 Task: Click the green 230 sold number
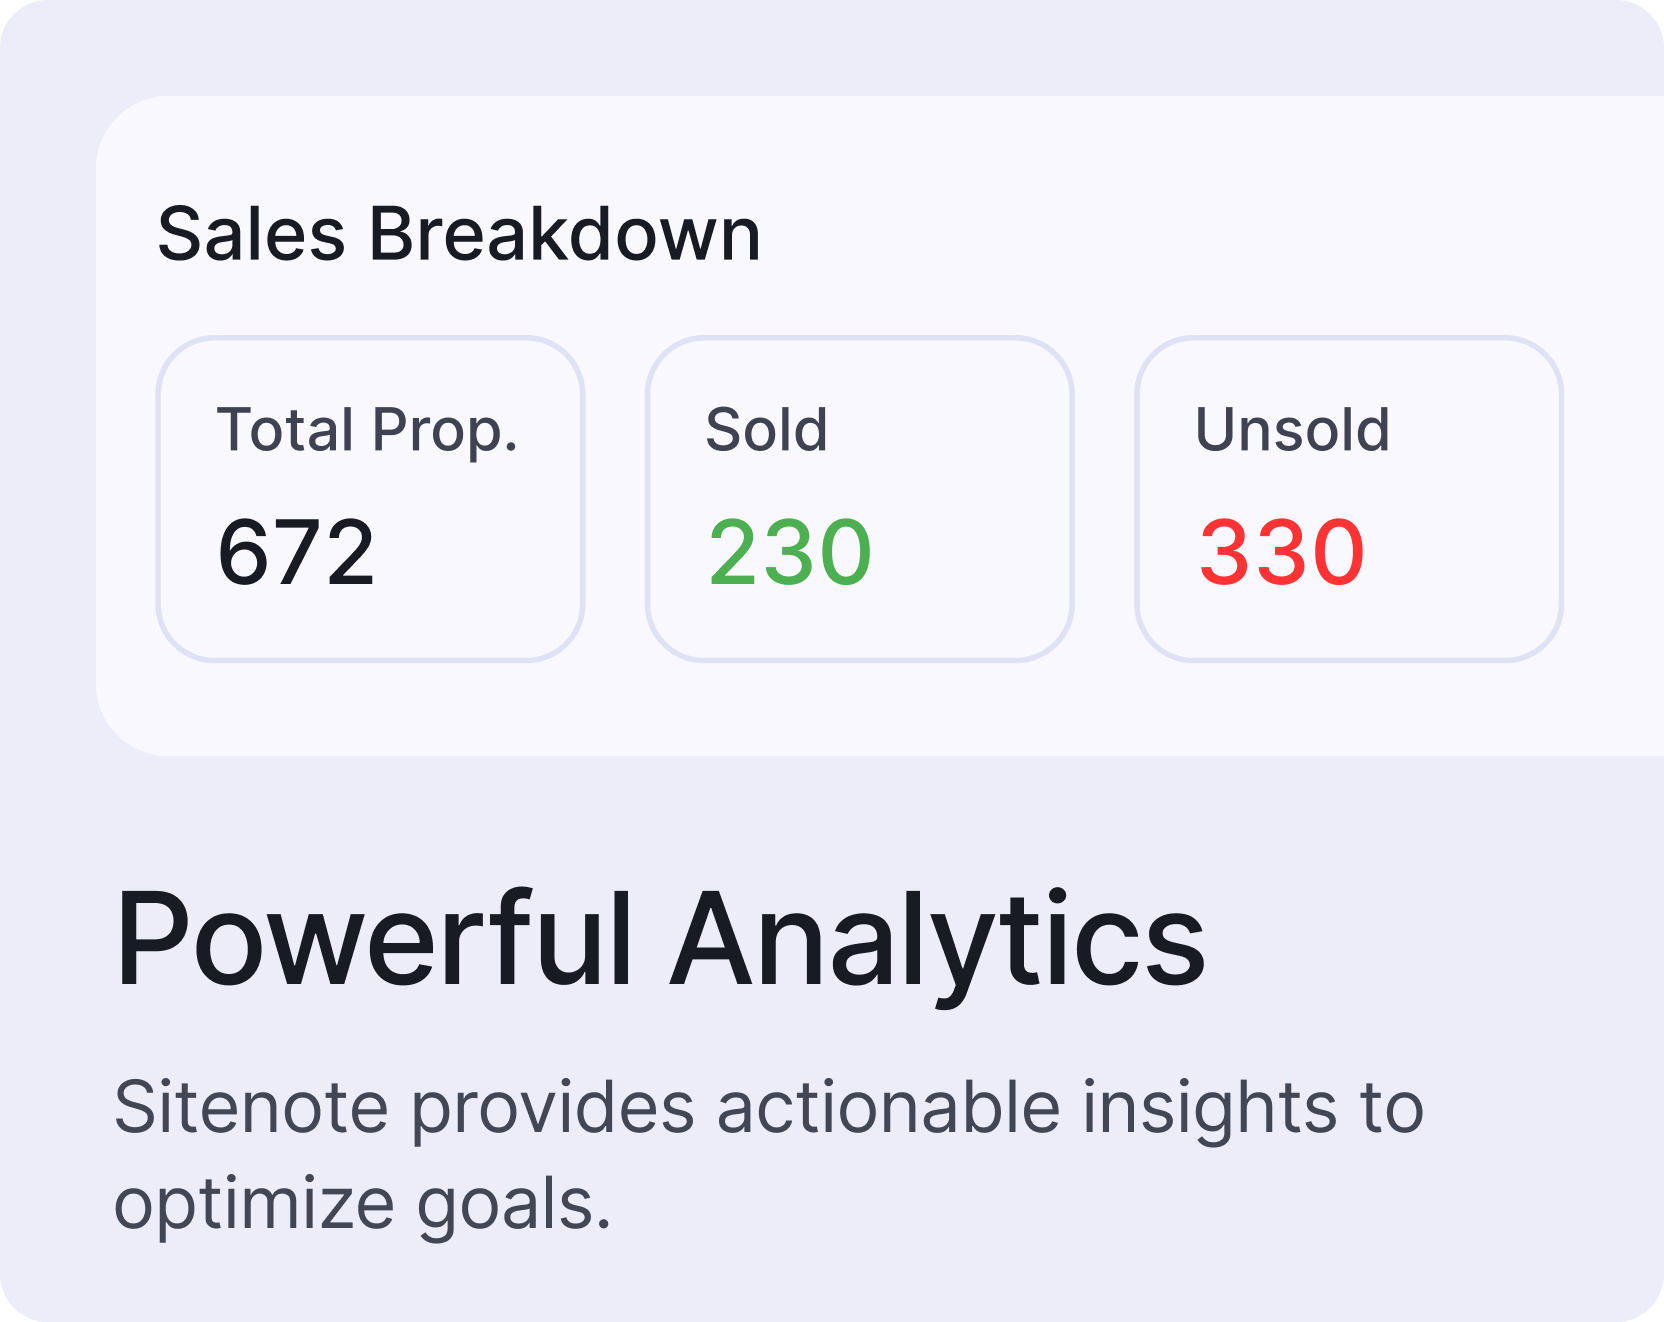pos(790,552)
